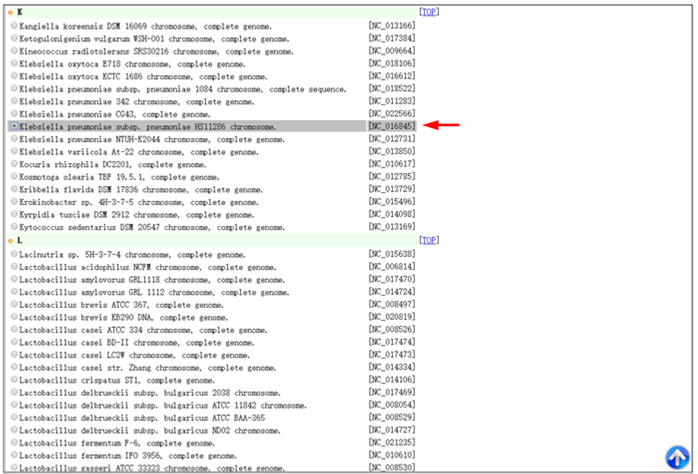Select Kangiella koreensis DSM 16069 radio button
The width and height of the screenshot is (698, 474).
(x=14, y=25)
